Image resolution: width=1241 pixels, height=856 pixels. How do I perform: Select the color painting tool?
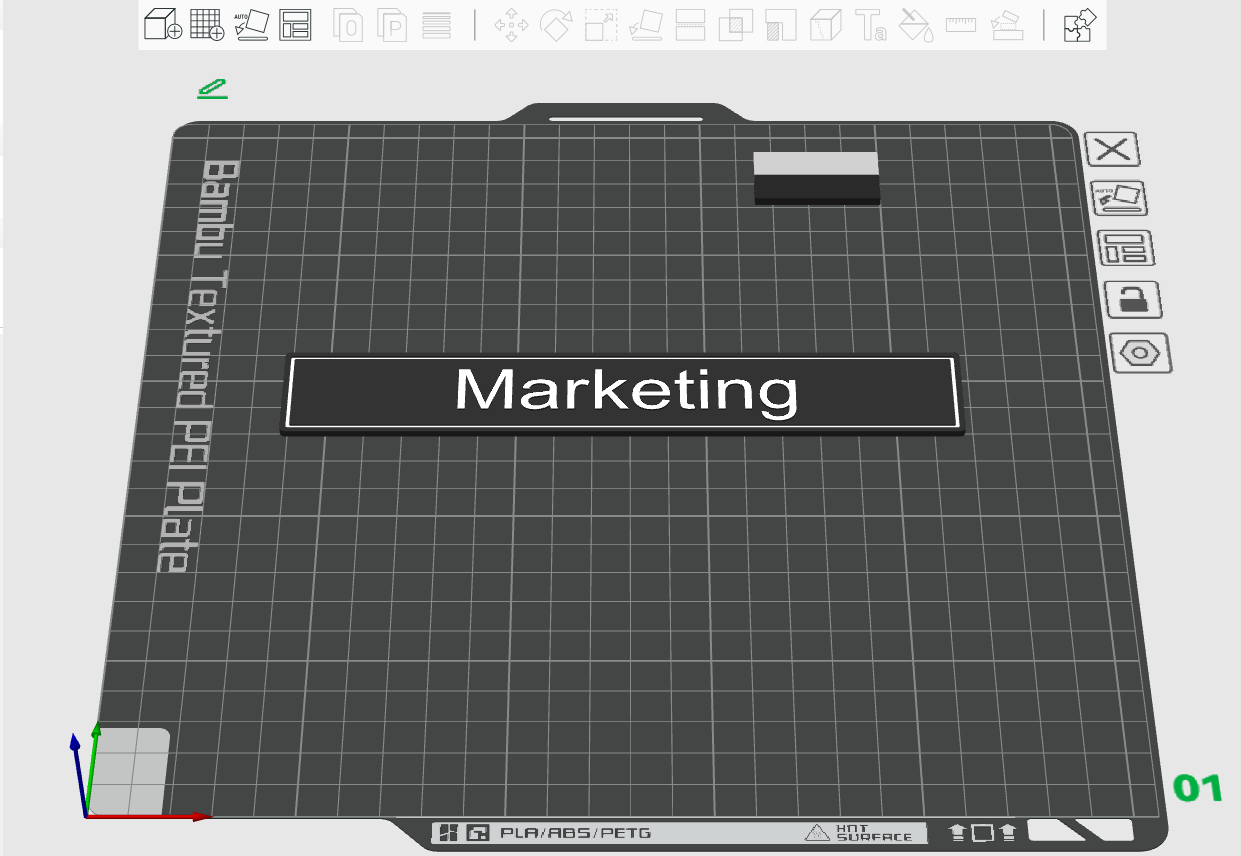tap(917, 26)
